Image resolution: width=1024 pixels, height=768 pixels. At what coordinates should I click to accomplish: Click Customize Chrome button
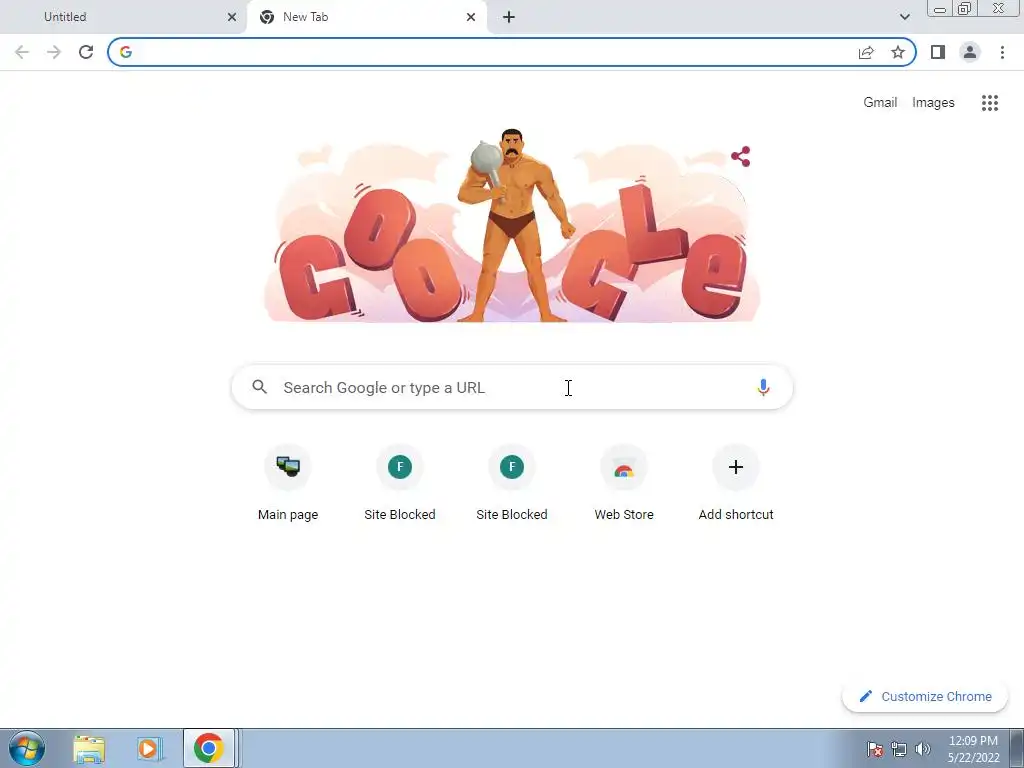[925, 697]
